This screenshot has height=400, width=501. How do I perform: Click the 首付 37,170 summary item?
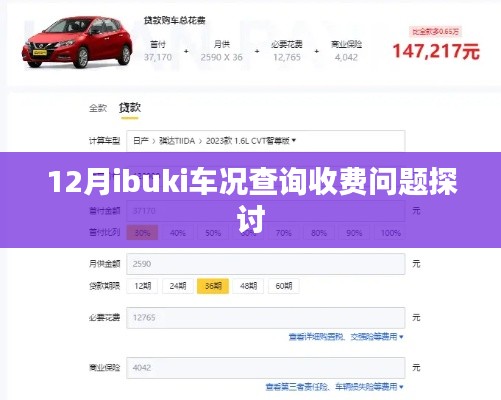pyautogui.click(x=158, y=51)
